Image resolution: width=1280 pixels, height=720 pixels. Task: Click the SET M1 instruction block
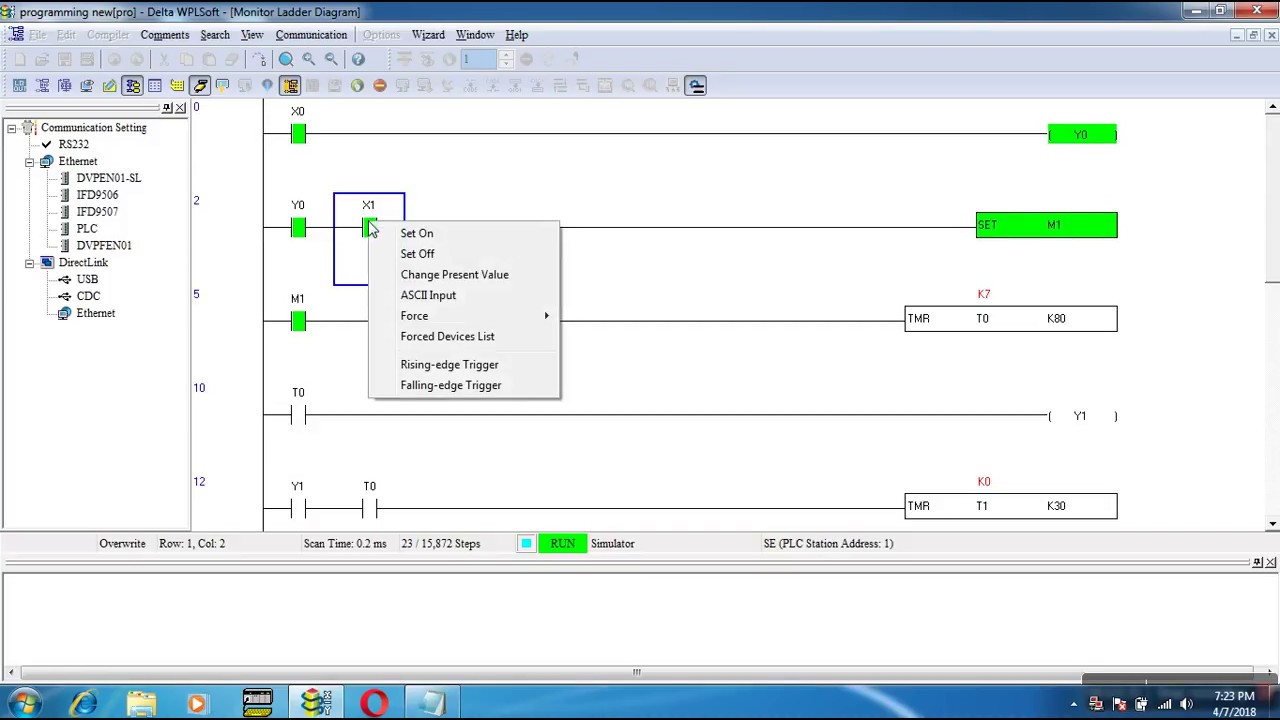pos(1046,225)
